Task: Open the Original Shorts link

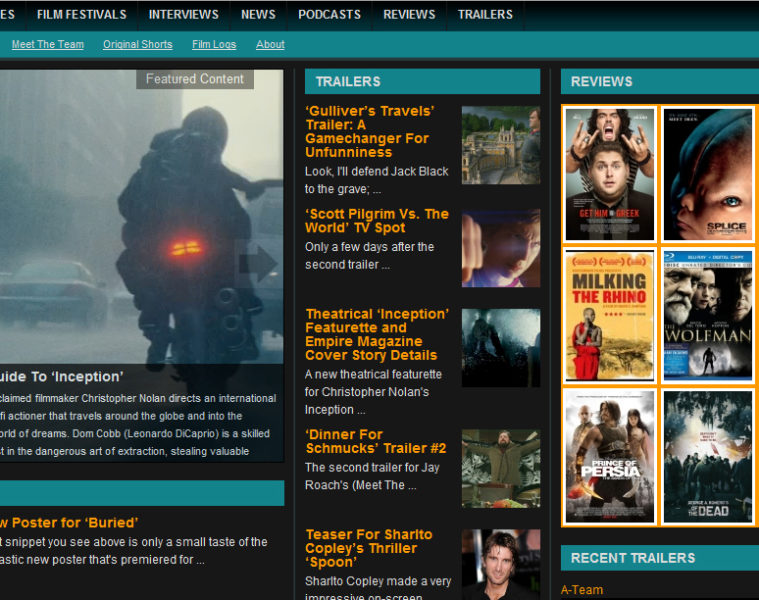Action: pyautogui.click(x=137, y=44)
